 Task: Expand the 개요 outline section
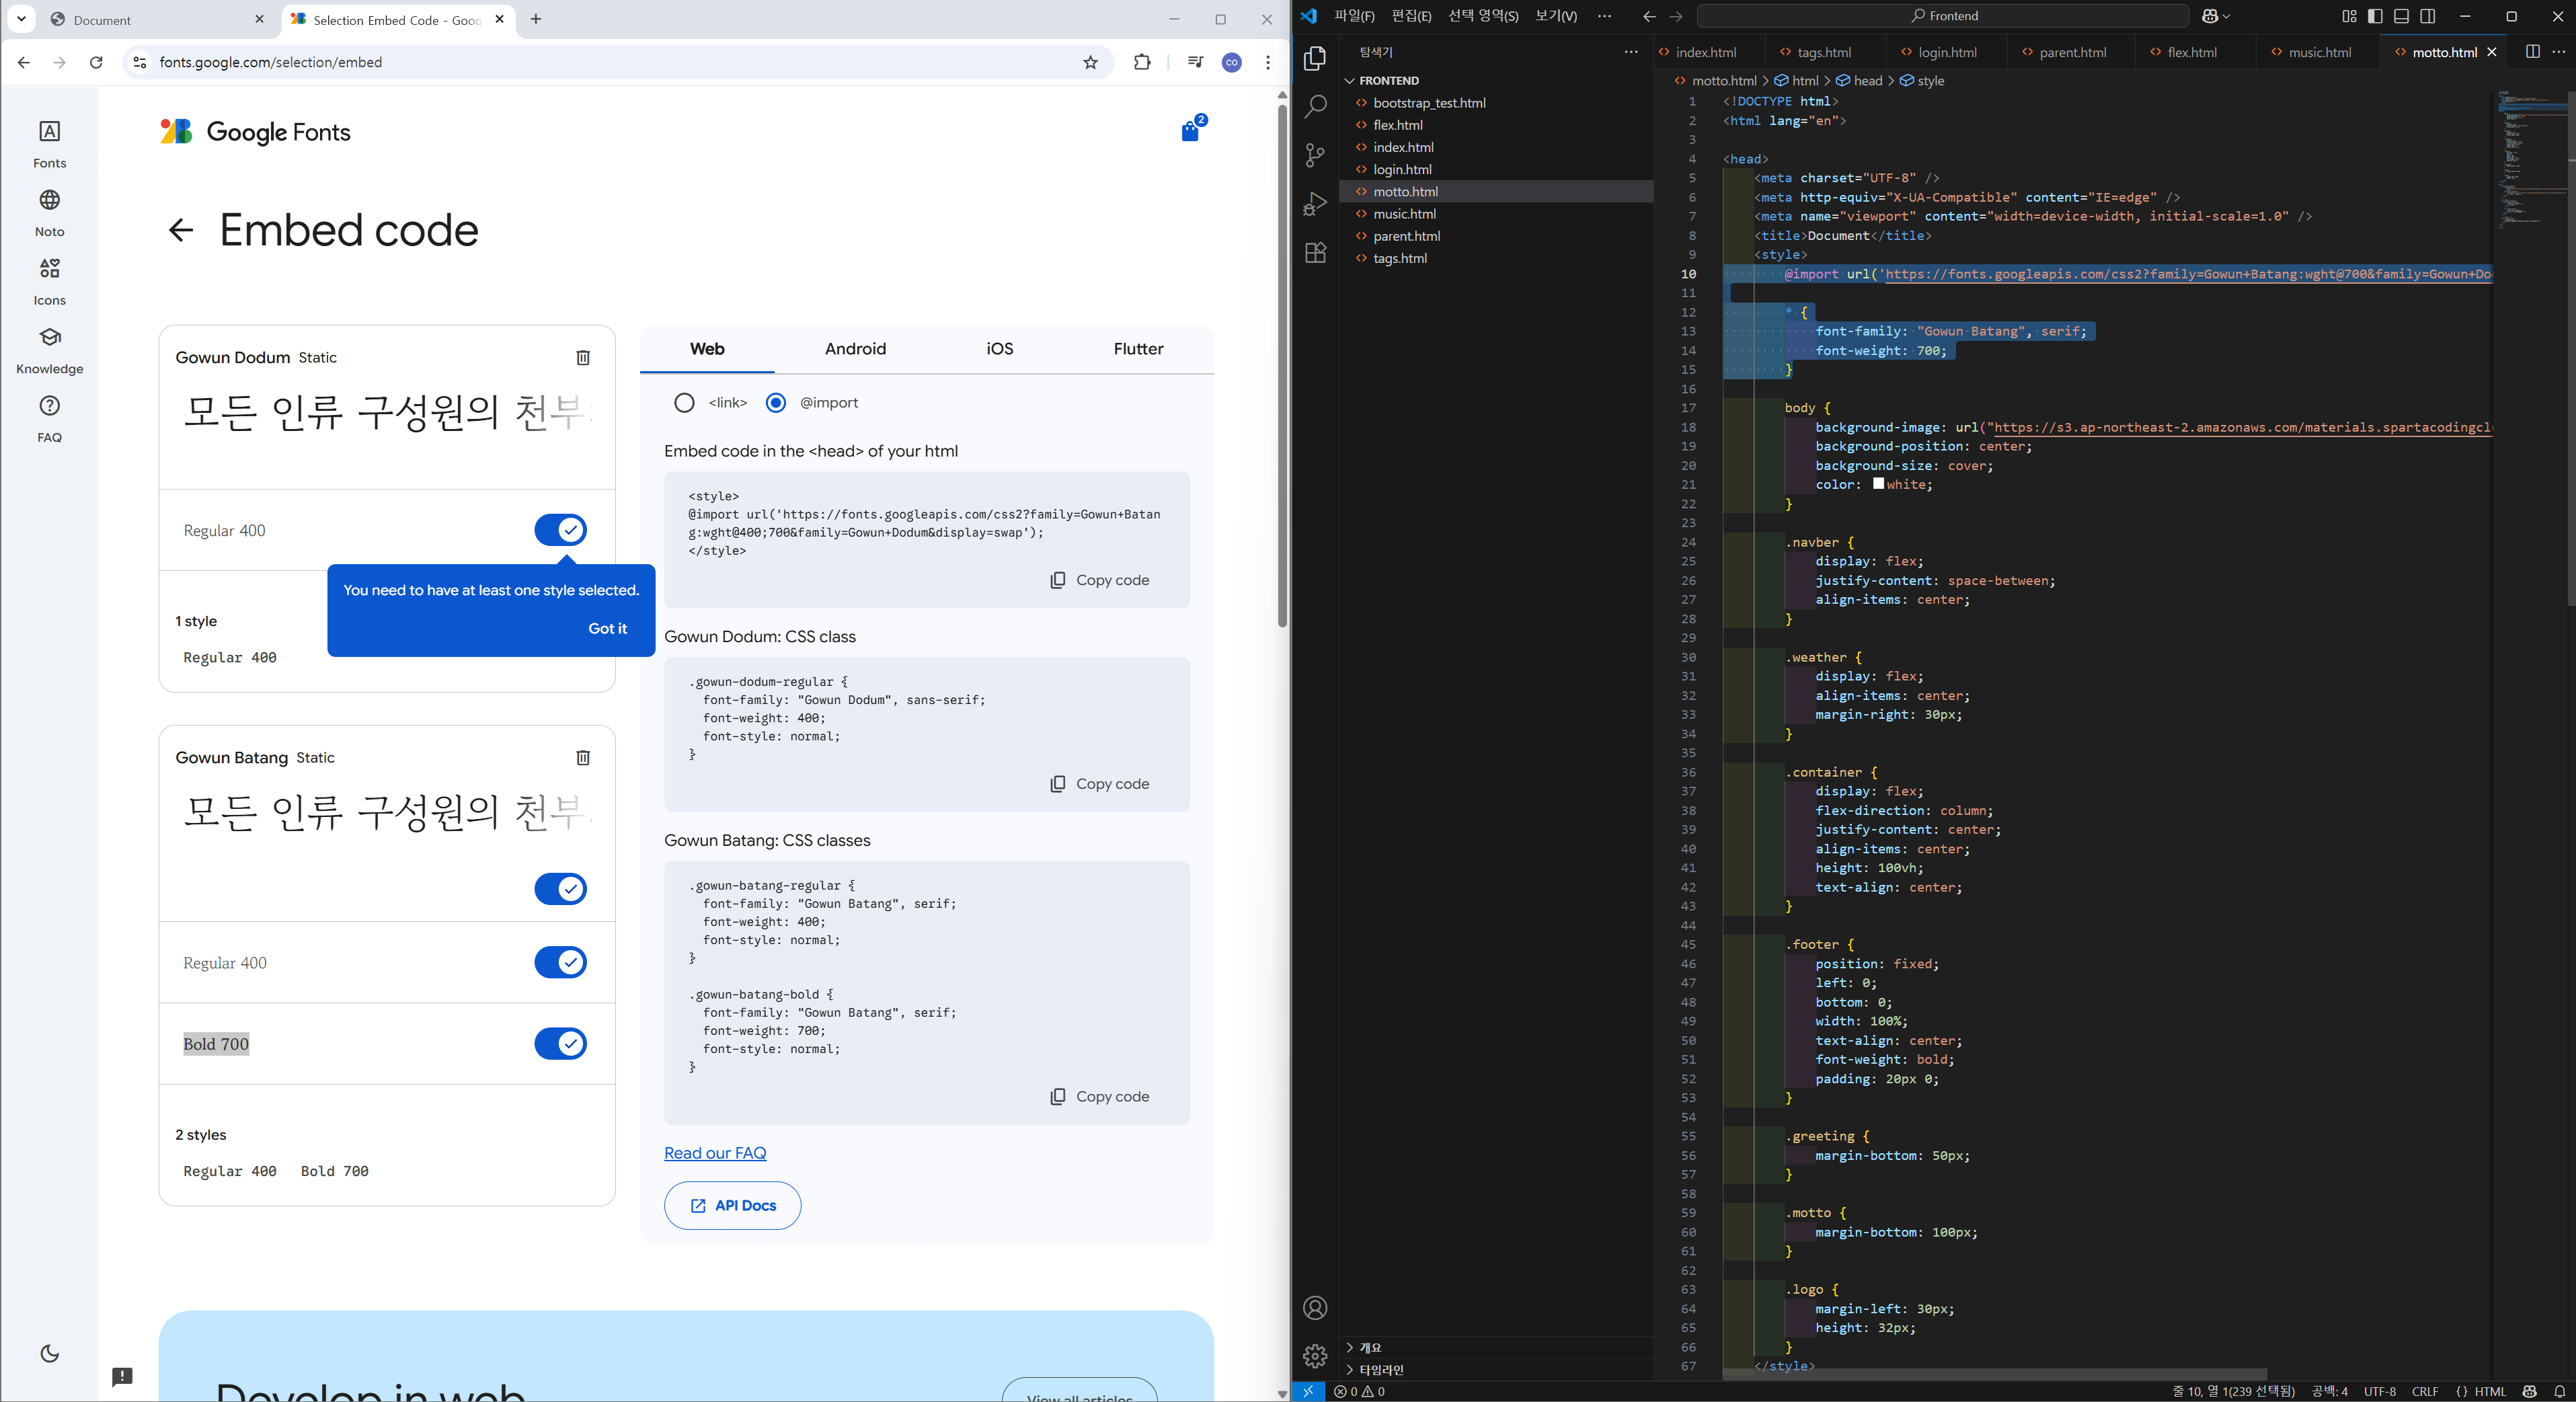click(x=1370, y=1348)
